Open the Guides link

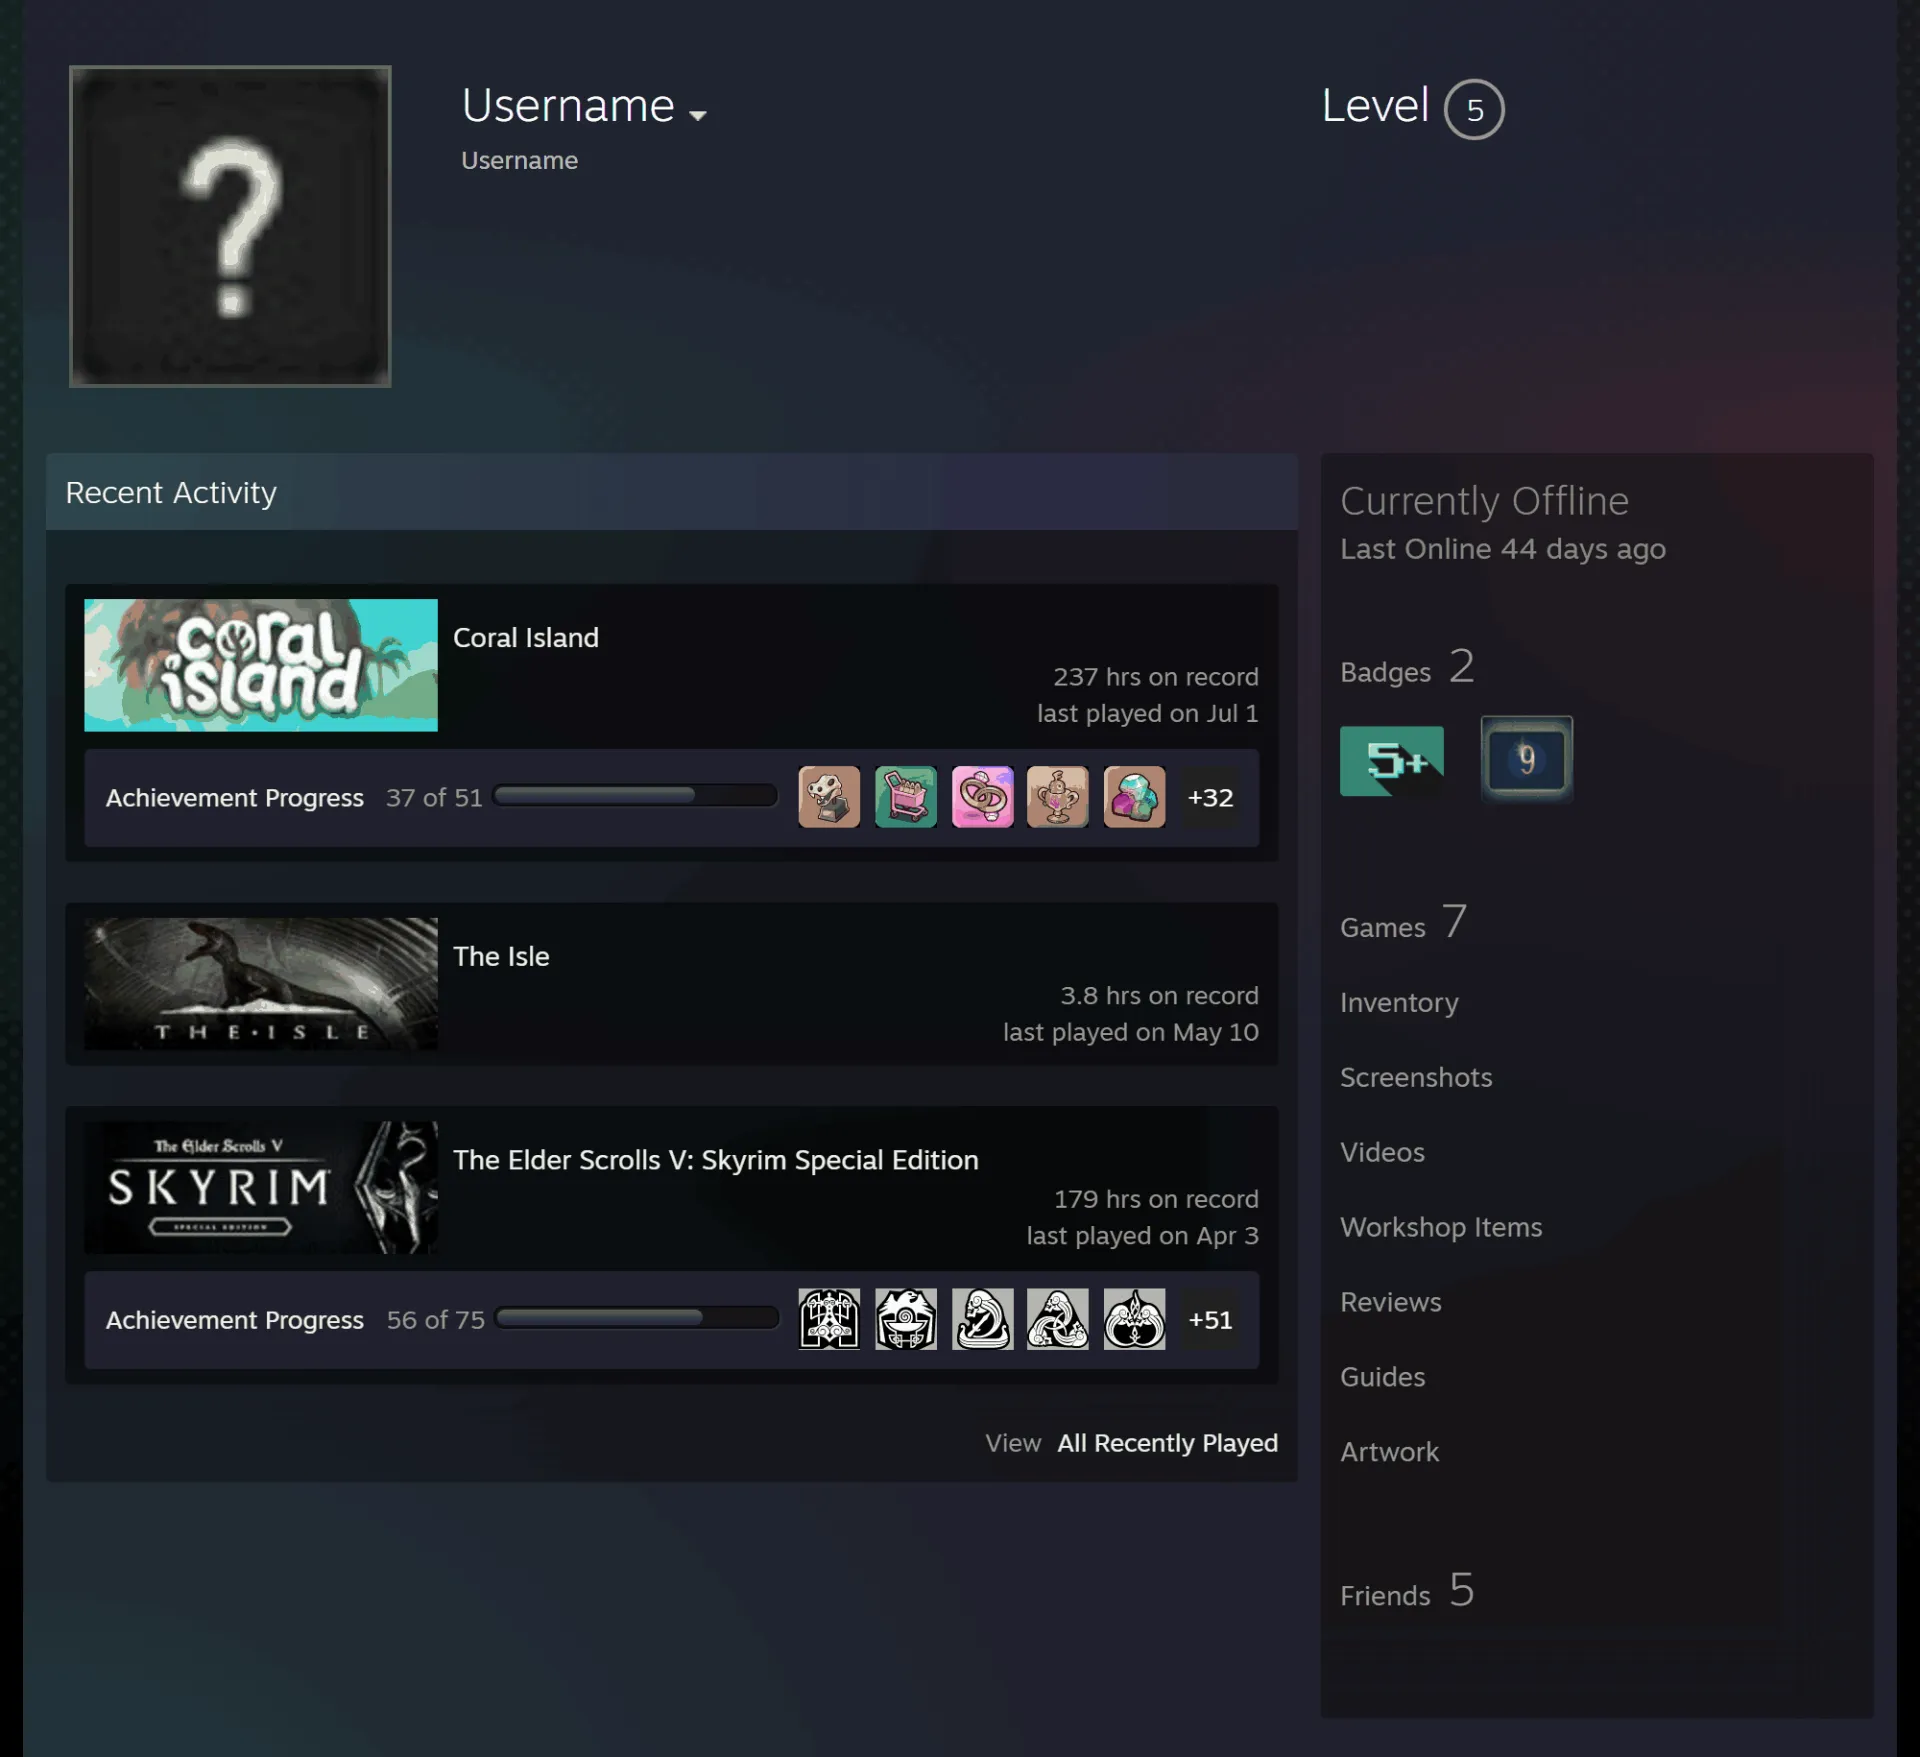[x=1383, y=1377]
